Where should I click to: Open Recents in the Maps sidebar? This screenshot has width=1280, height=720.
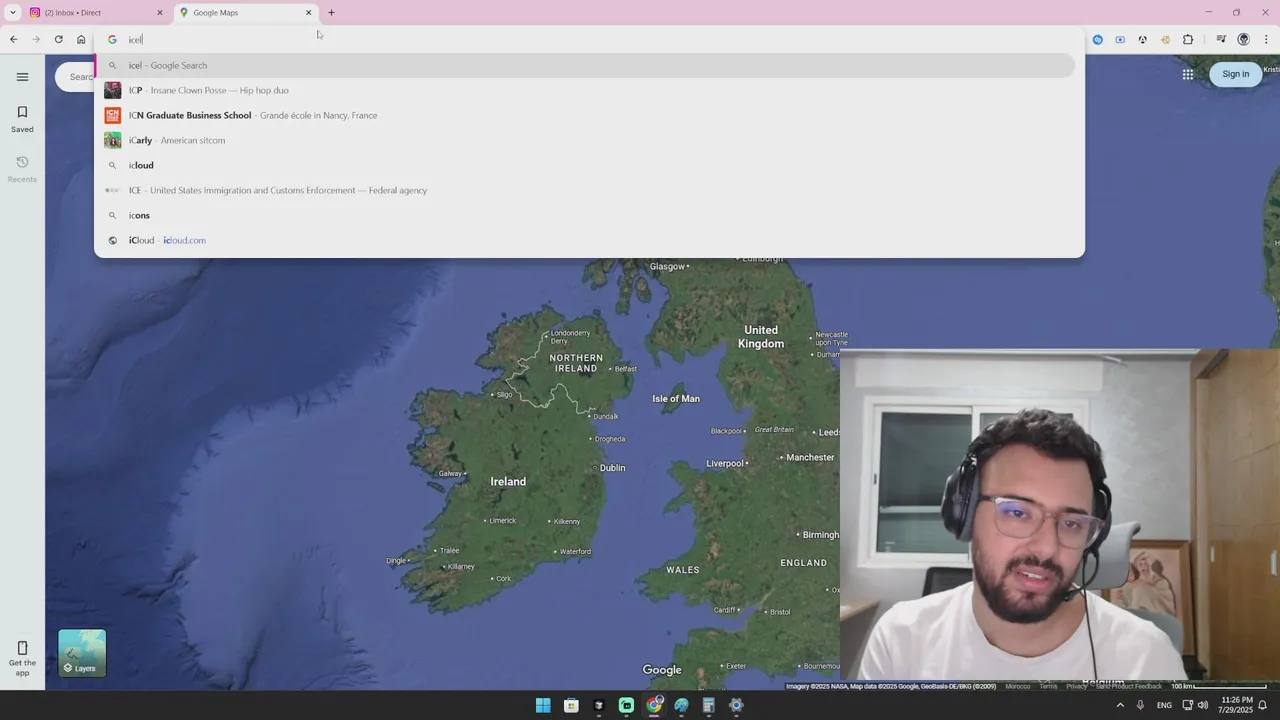[x=22, y=169]
